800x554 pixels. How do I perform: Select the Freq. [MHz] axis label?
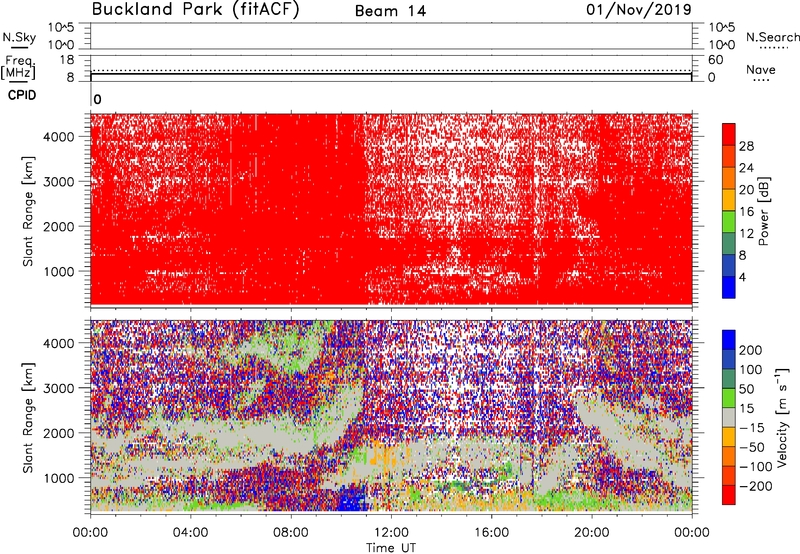click(18, 67)
